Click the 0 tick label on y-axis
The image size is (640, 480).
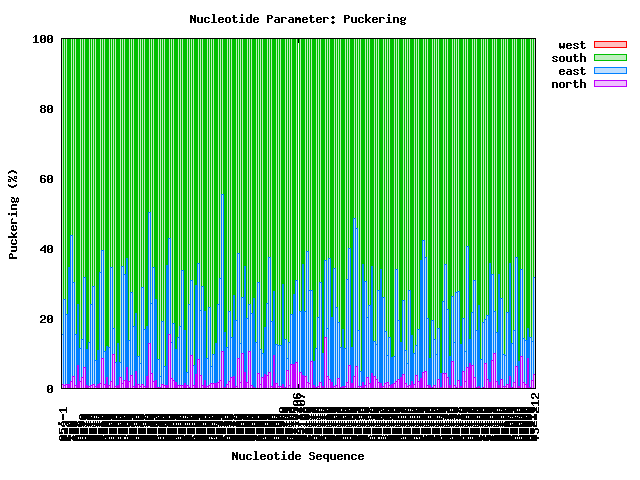pos(50,389)
